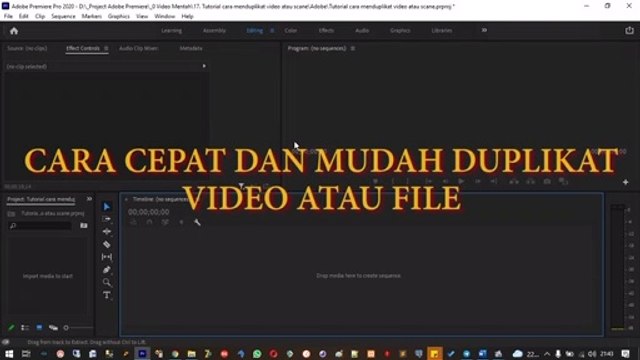Toggle insert sequences as nests option

[x=133, y=222]
